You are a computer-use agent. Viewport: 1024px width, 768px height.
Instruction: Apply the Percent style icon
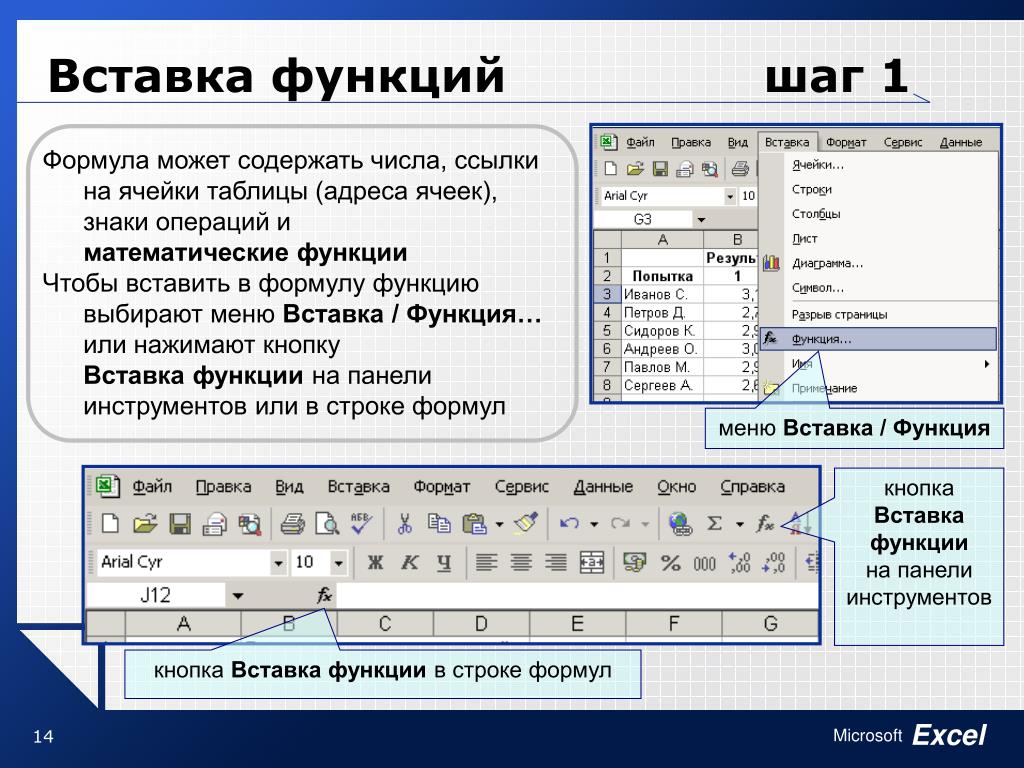click(671, 563)
